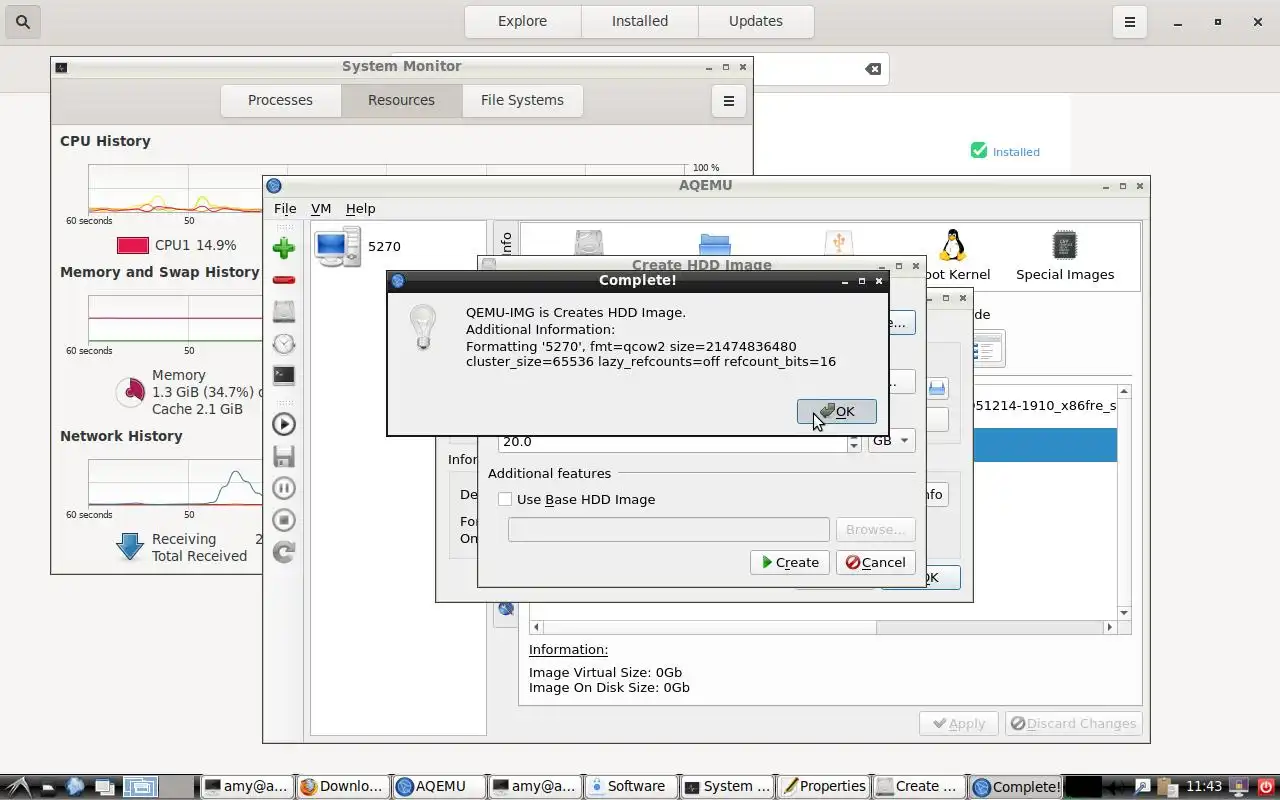Click Discard Changes button in AQEMU
This screenshot has width=1280, height=800.
pos(1074,723)
